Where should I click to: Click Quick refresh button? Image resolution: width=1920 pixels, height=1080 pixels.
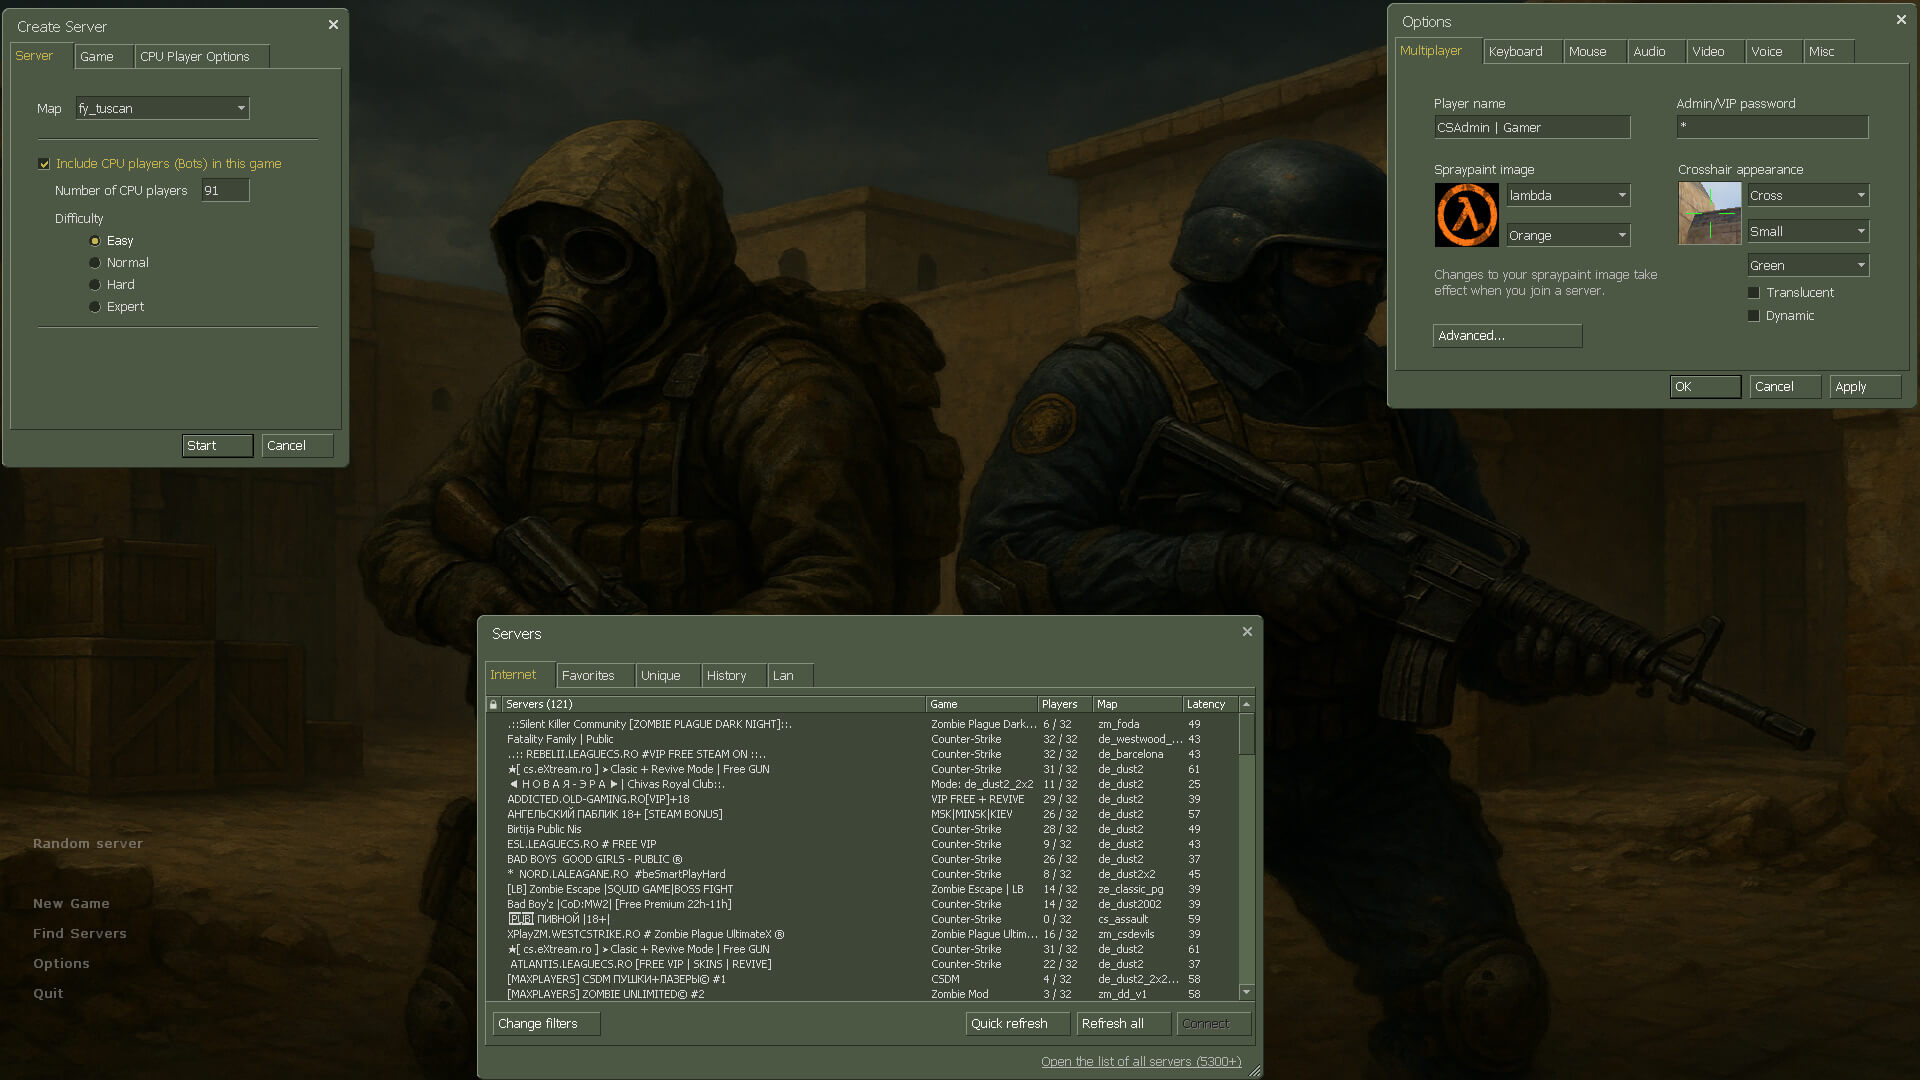[x=1017, y=1024]
